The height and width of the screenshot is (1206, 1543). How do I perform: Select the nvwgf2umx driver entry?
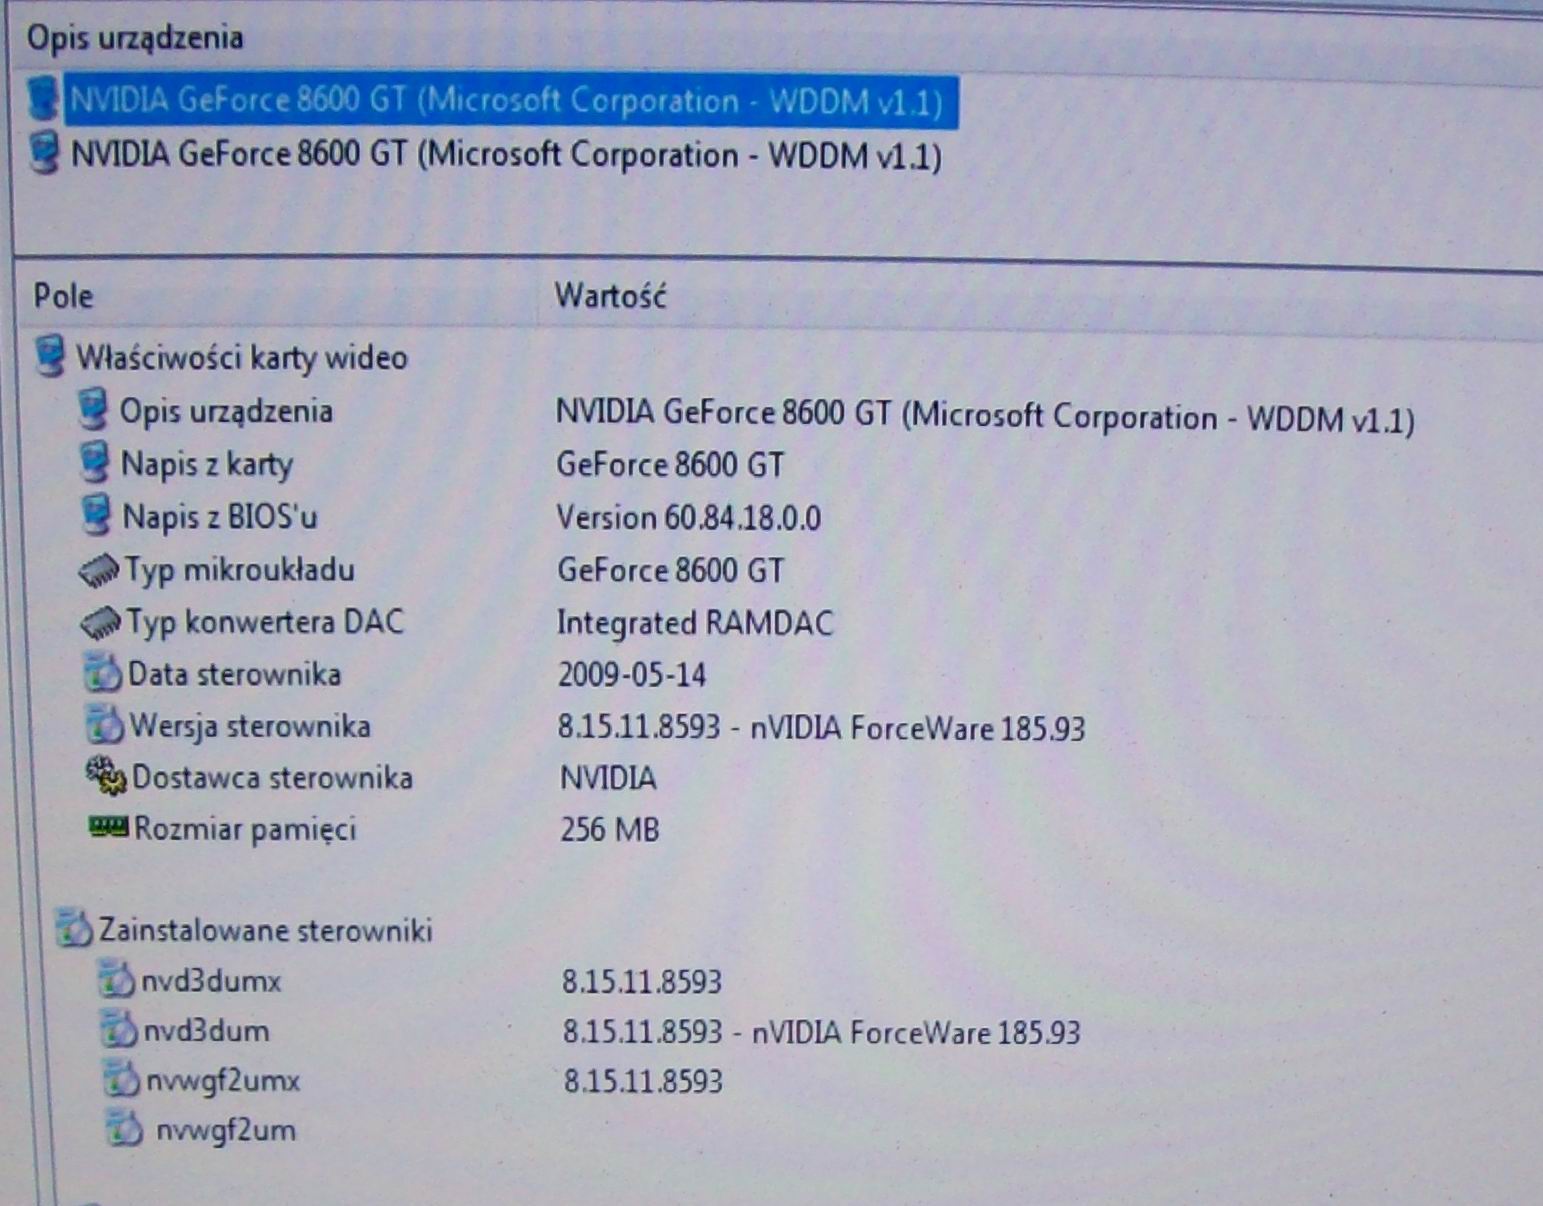[x=223, y=1081]
